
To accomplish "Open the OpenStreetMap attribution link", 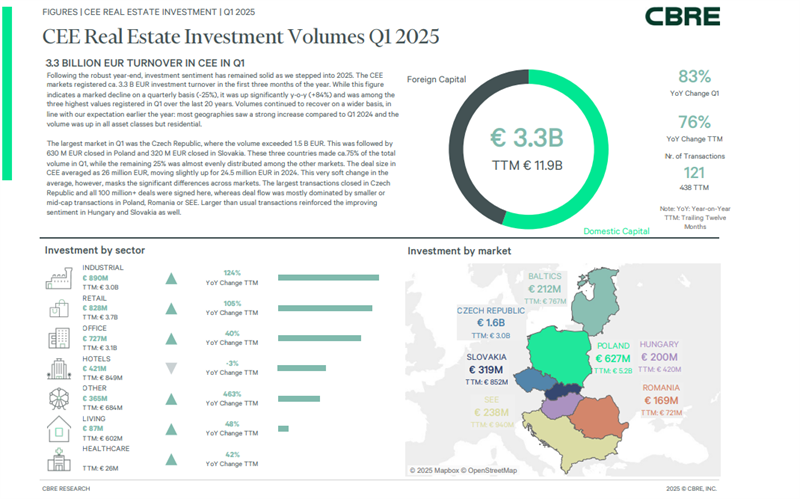I will [495, 470].
